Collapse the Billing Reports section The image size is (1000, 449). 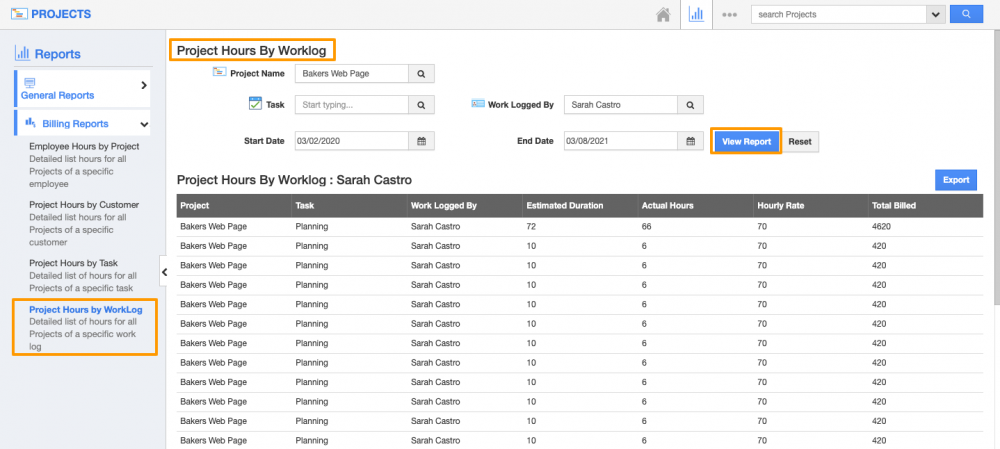coord(144,124)
